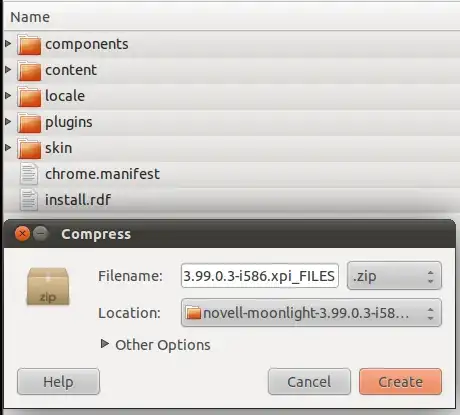This screenshot has height=415, width=460.
Task: Click inside the Filename text field
Action: (260, 276)
